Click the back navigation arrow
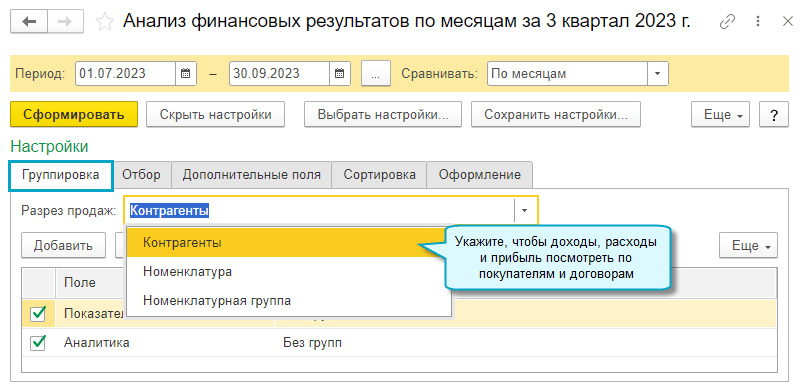Image resolution: width=807 pixels, height=391 pixels. click(29, 22)
